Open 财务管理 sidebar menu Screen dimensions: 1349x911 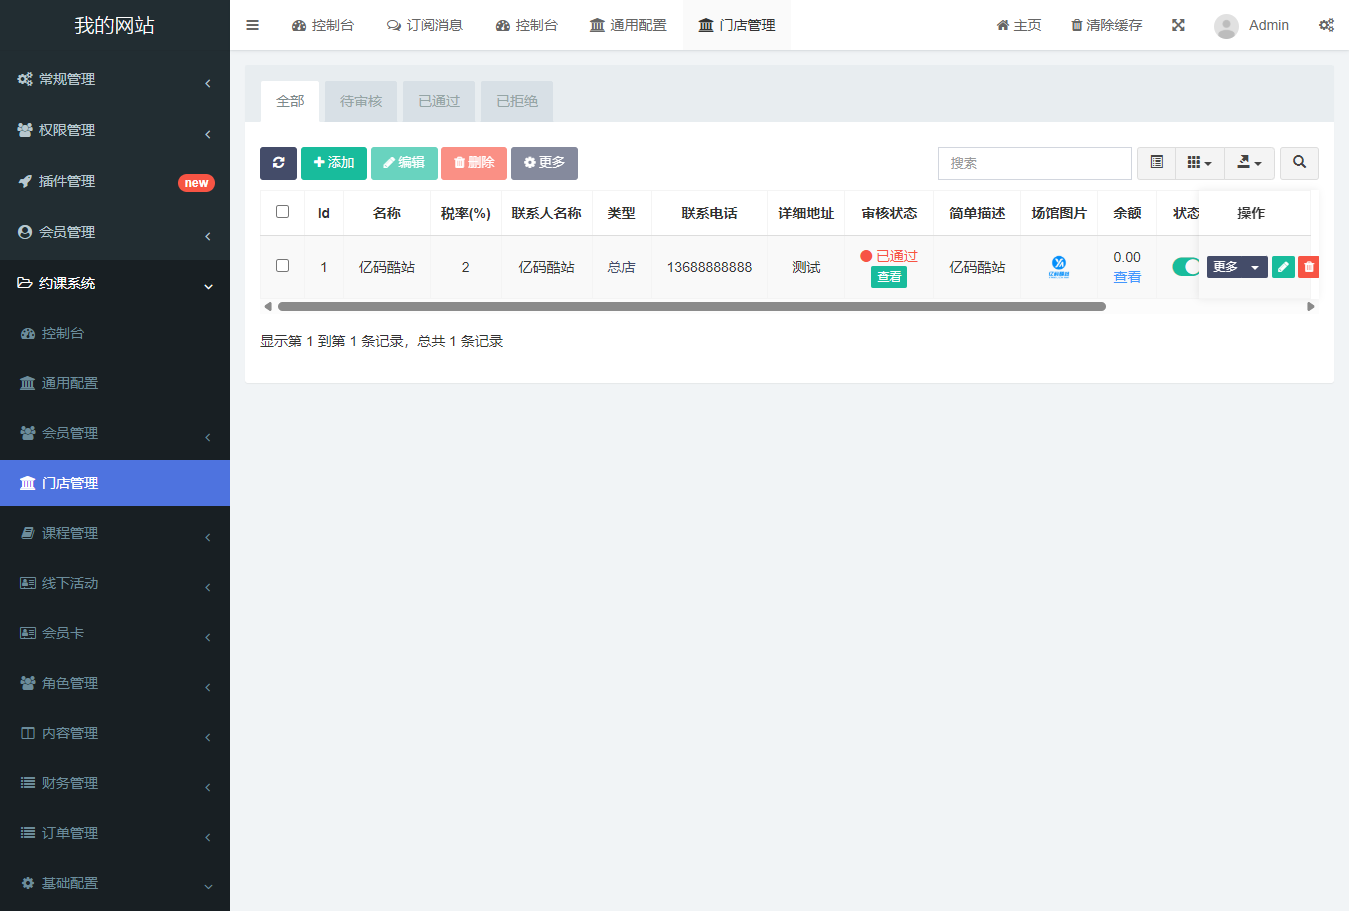point(115,783)
